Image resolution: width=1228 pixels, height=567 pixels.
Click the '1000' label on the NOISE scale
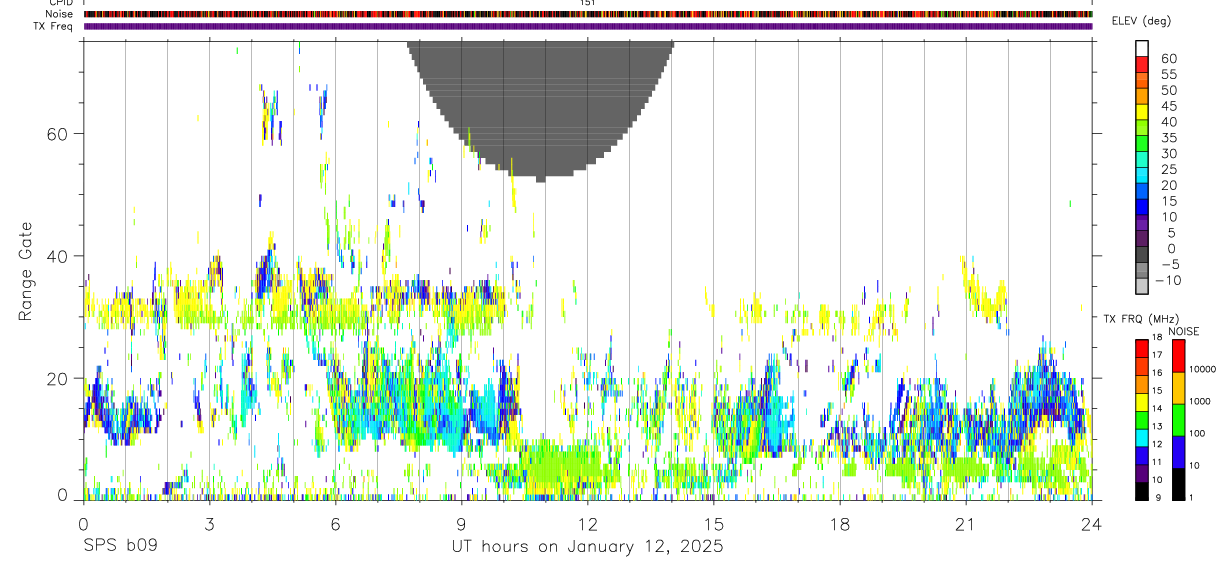tap(1202, 402)
